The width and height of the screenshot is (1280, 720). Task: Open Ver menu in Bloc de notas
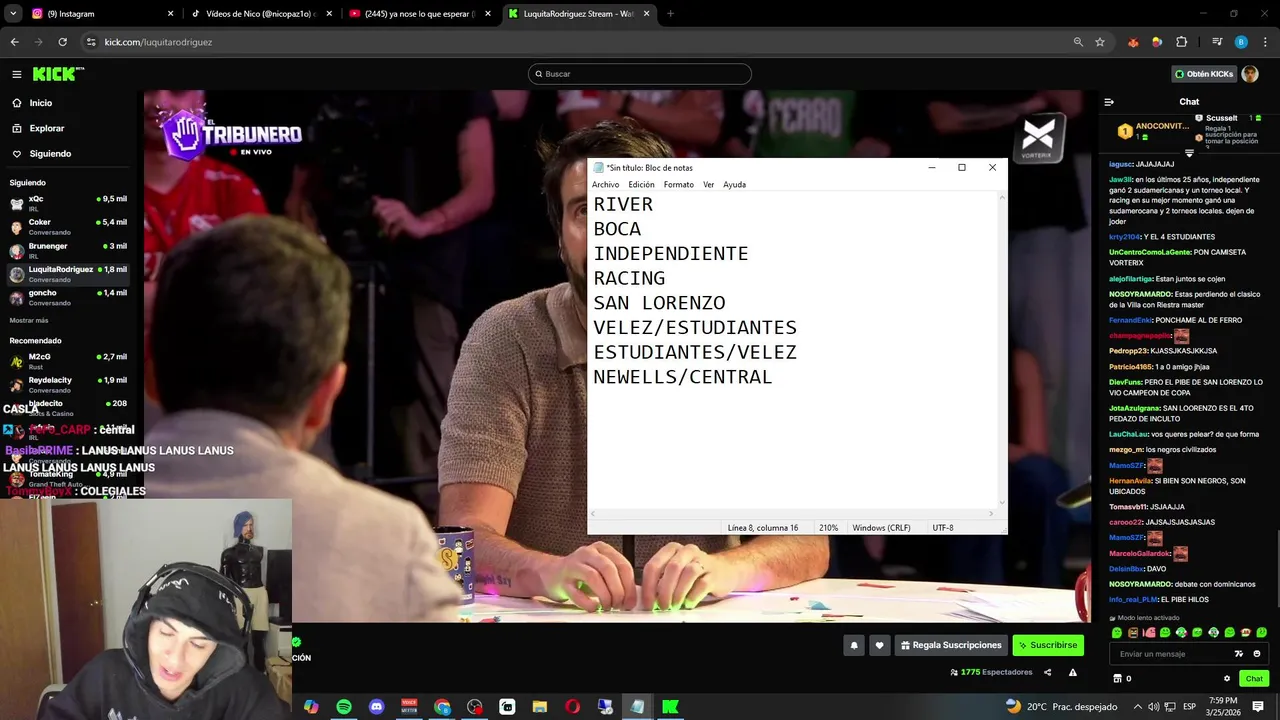coord(708,185)
